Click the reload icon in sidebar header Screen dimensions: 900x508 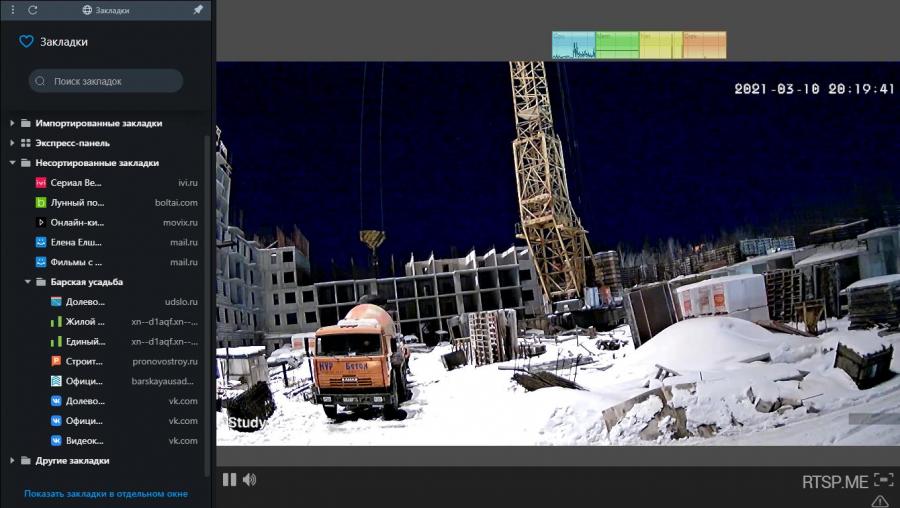tap(32, 9)
